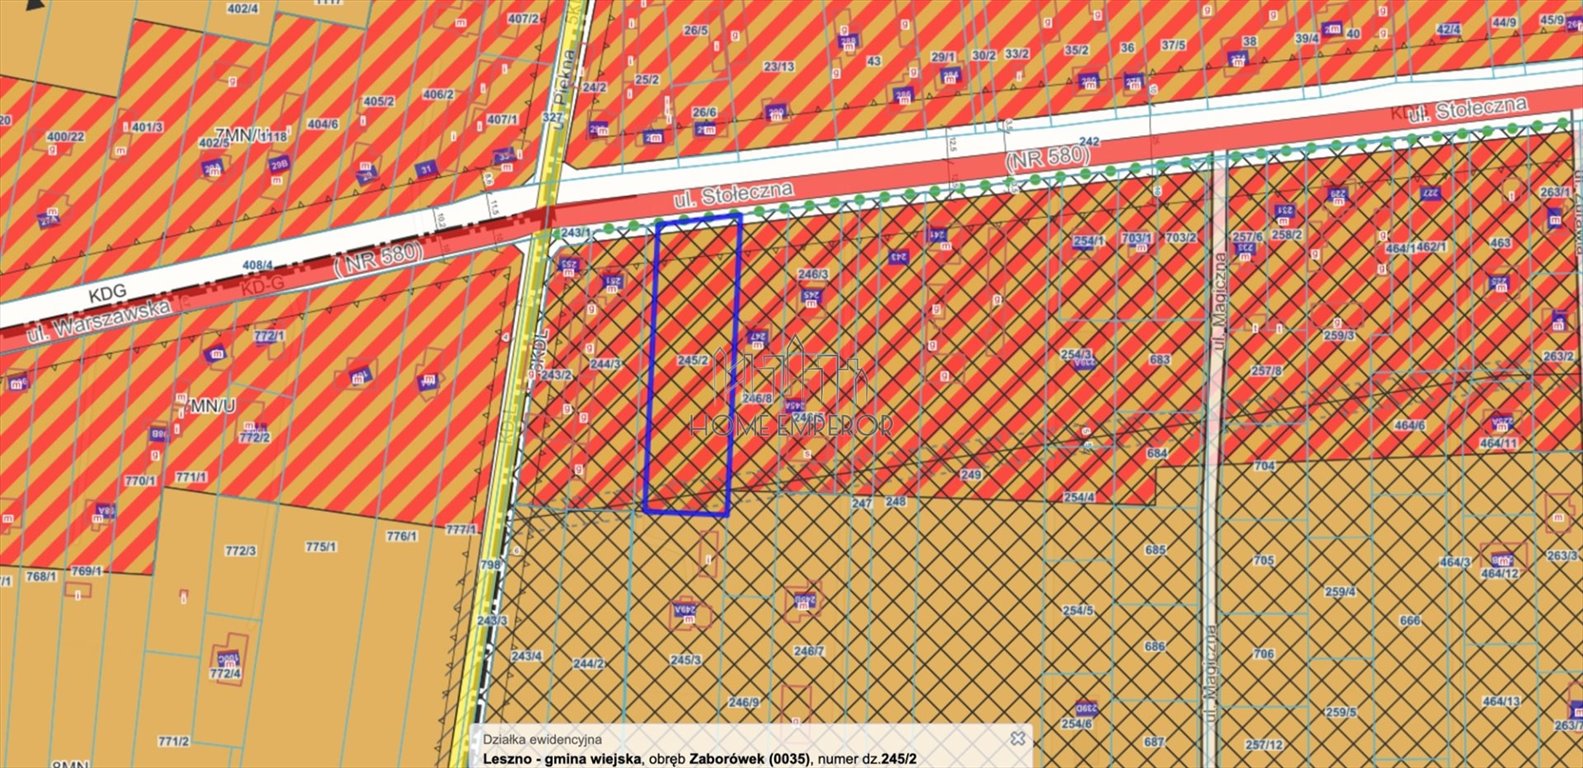Screen dimensions: 1583x768
Task: Select parcel 246/7 on the map
Action: tap(809, 651)
